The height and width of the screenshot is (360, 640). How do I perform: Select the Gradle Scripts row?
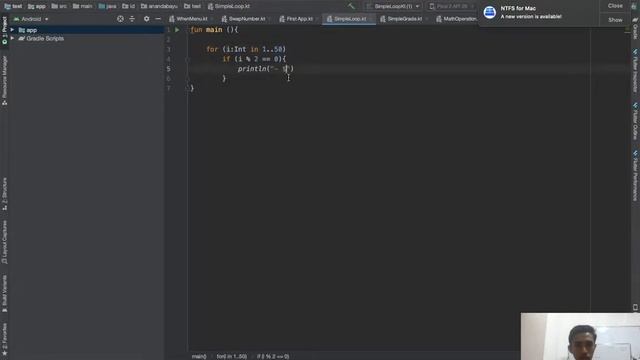[86, 38]
